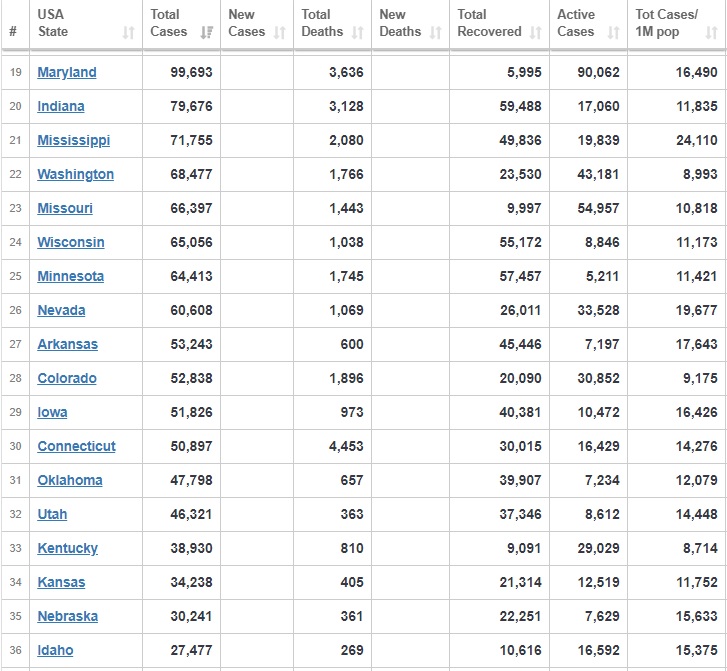This screenshot has height=671, width=727.
Task: Click the # rank column header
Action: (13, 32)
